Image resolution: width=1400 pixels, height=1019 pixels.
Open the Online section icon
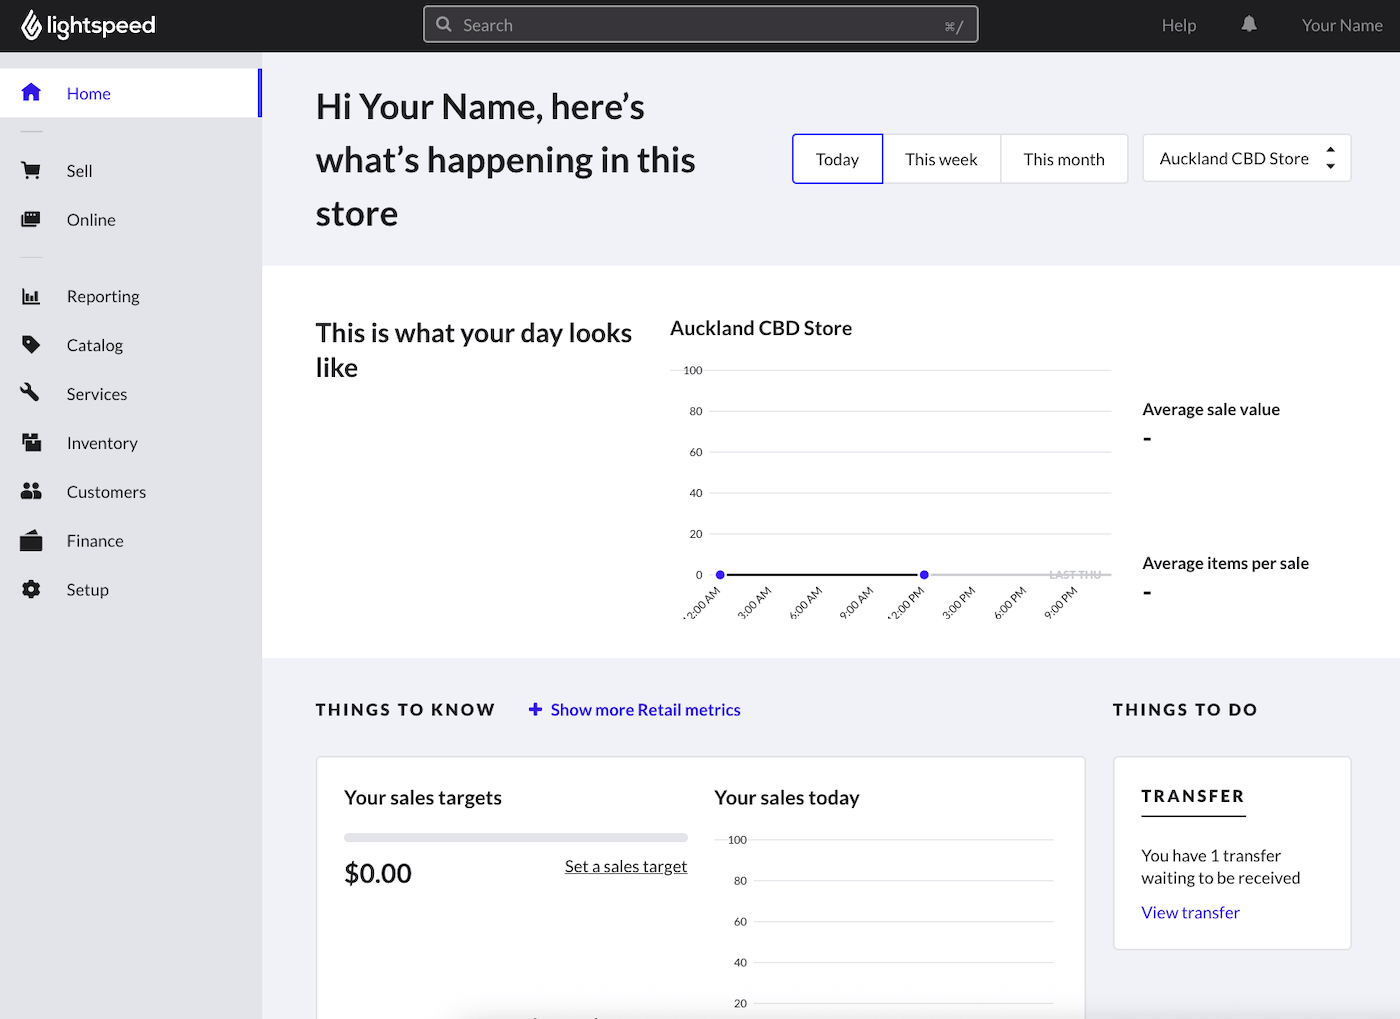point(31,219)
